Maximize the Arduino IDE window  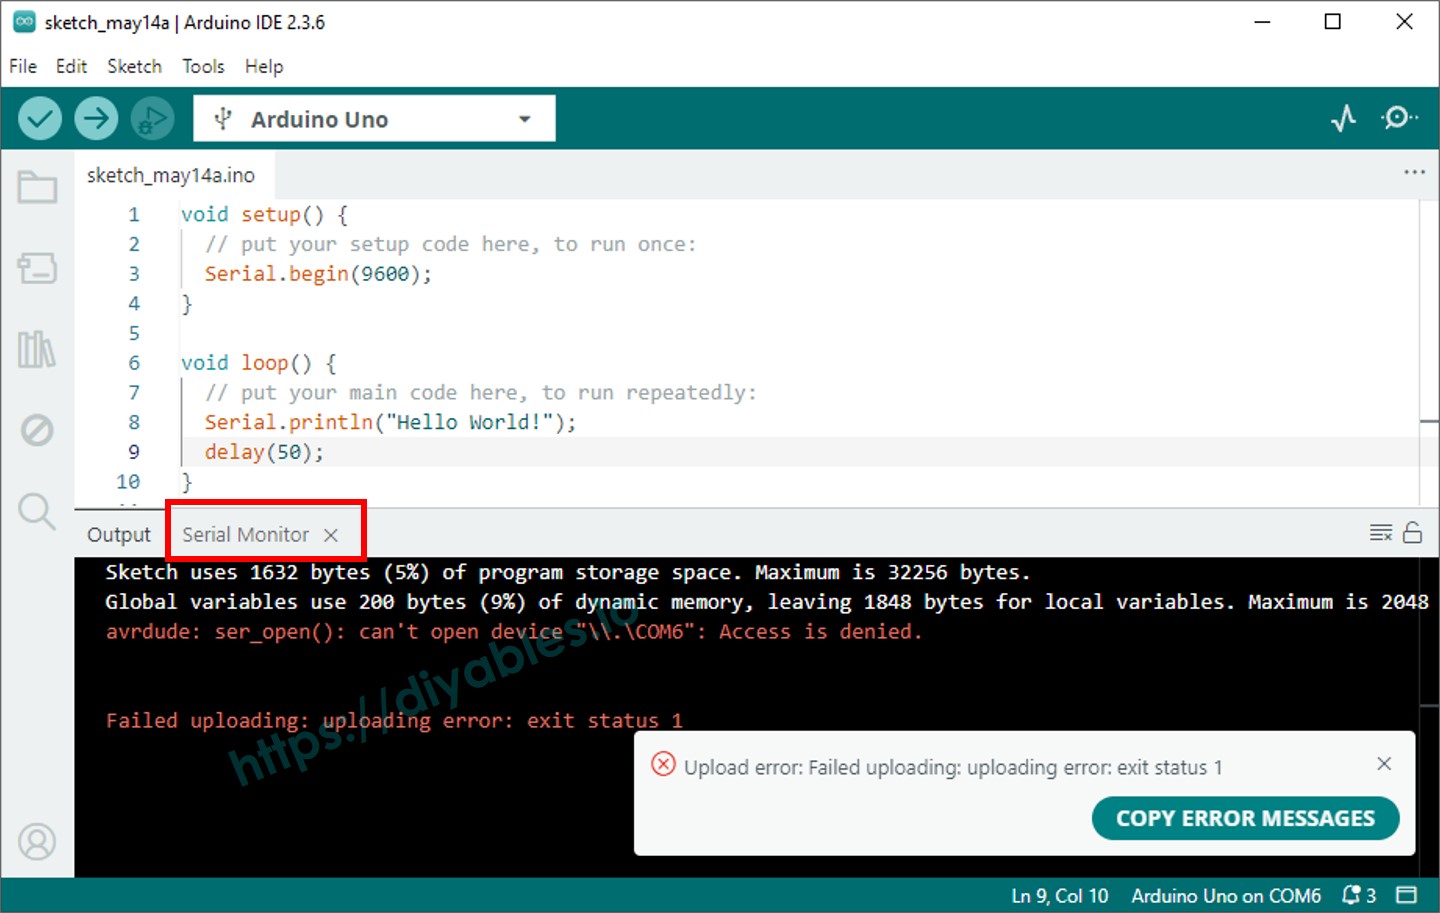(x=1332, y=22)
